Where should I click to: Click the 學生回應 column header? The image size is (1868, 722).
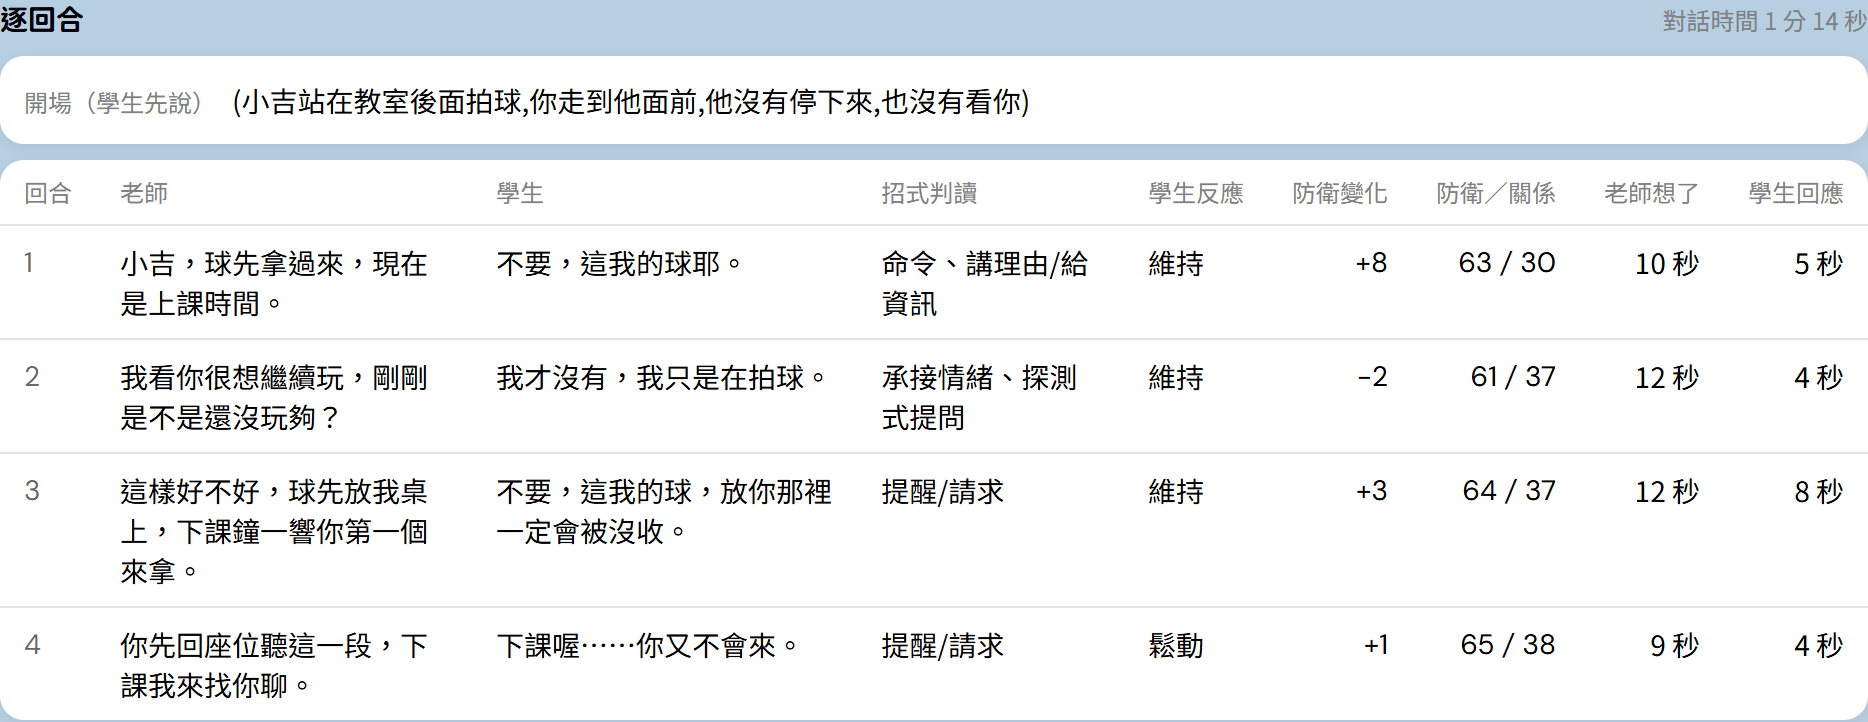tap(1796, 193)
